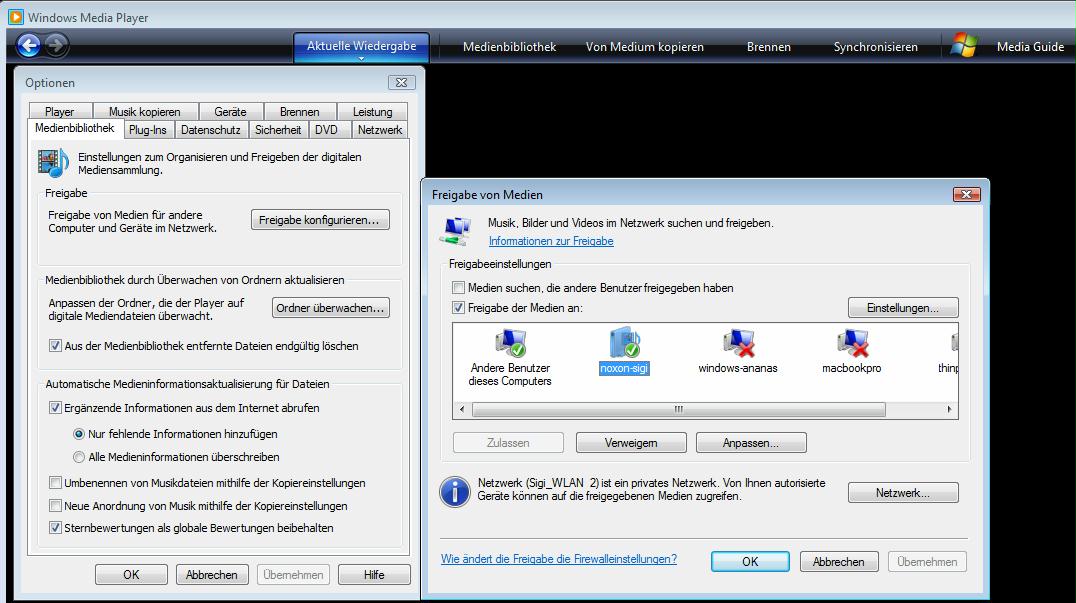Viewport: 1076px width, 603px height.
Task: Switch to the Geräte tab
Action: 230,111
